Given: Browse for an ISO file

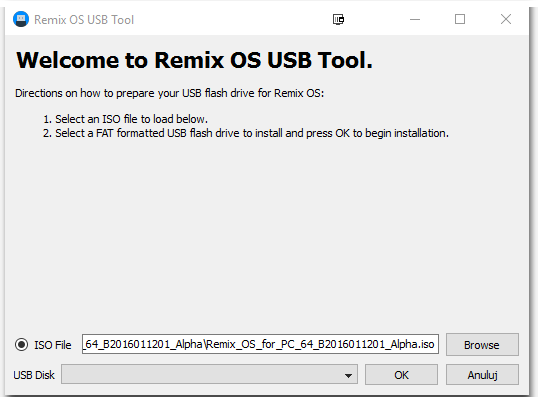Looking at the screenshot, I should tap(482, 345).
